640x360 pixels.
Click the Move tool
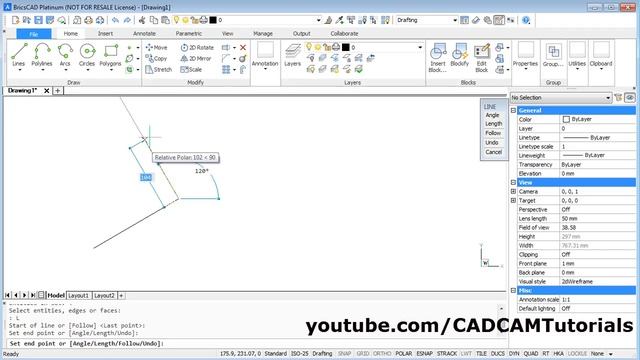click(156, 47)
